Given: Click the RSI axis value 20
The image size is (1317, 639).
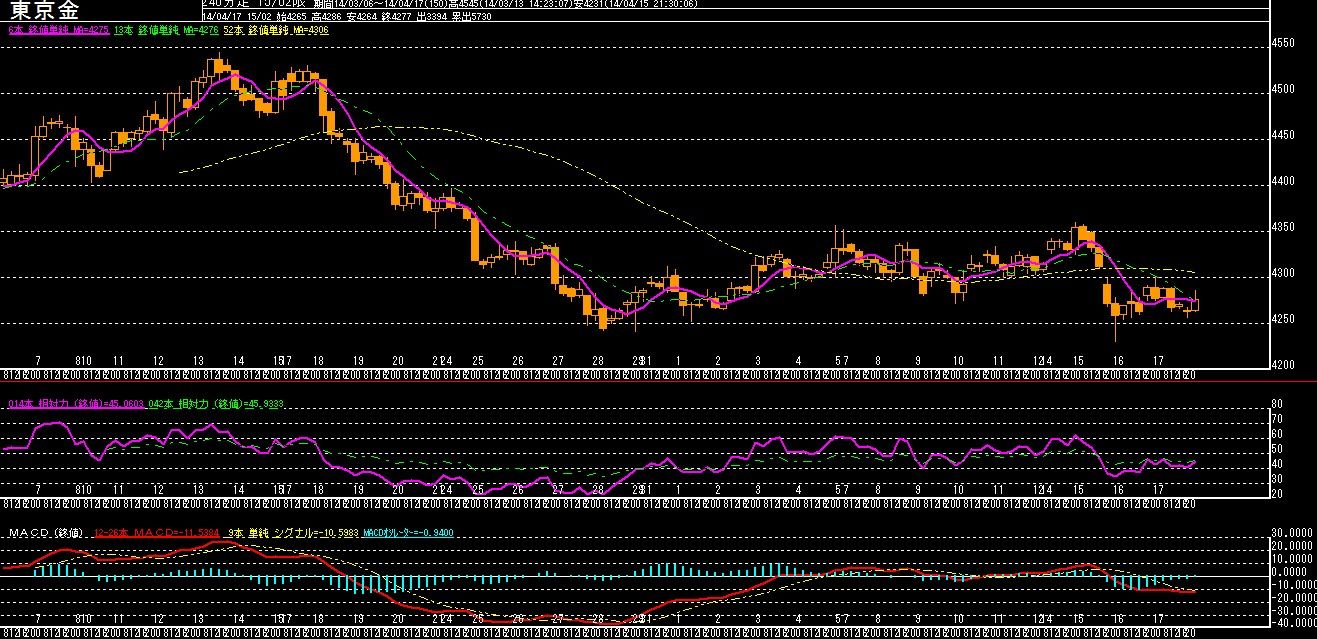Looking at the screenshot, I should (1277, 493).
